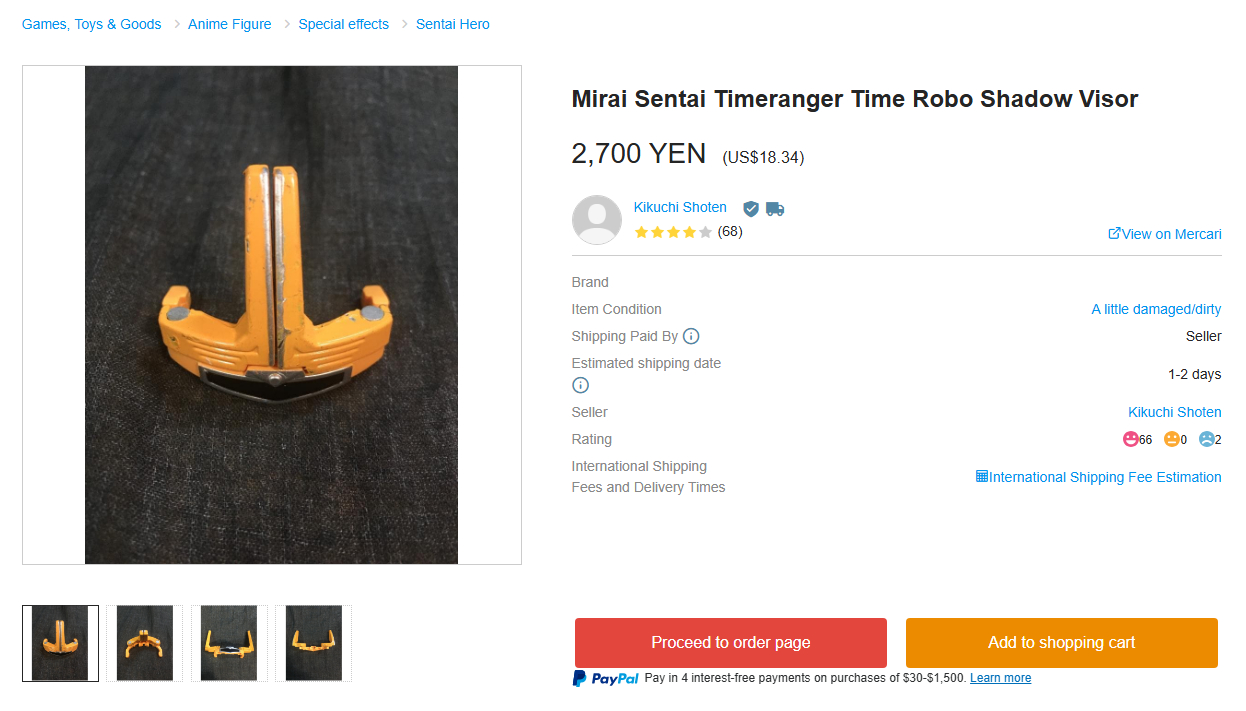1246x711 pixels.
Task: Open International Shipping Fee Estimation link
Action: (1098, 477)
